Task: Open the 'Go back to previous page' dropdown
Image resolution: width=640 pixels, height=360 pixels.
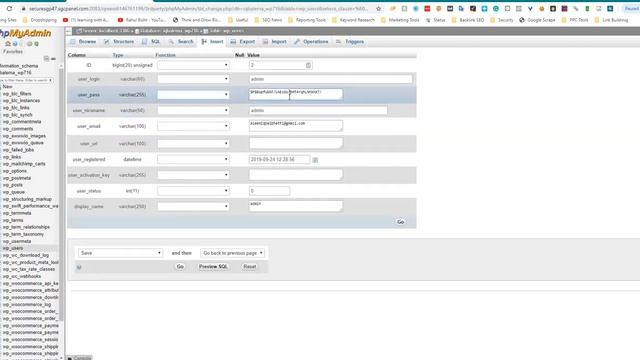Action: pos(232,253)
